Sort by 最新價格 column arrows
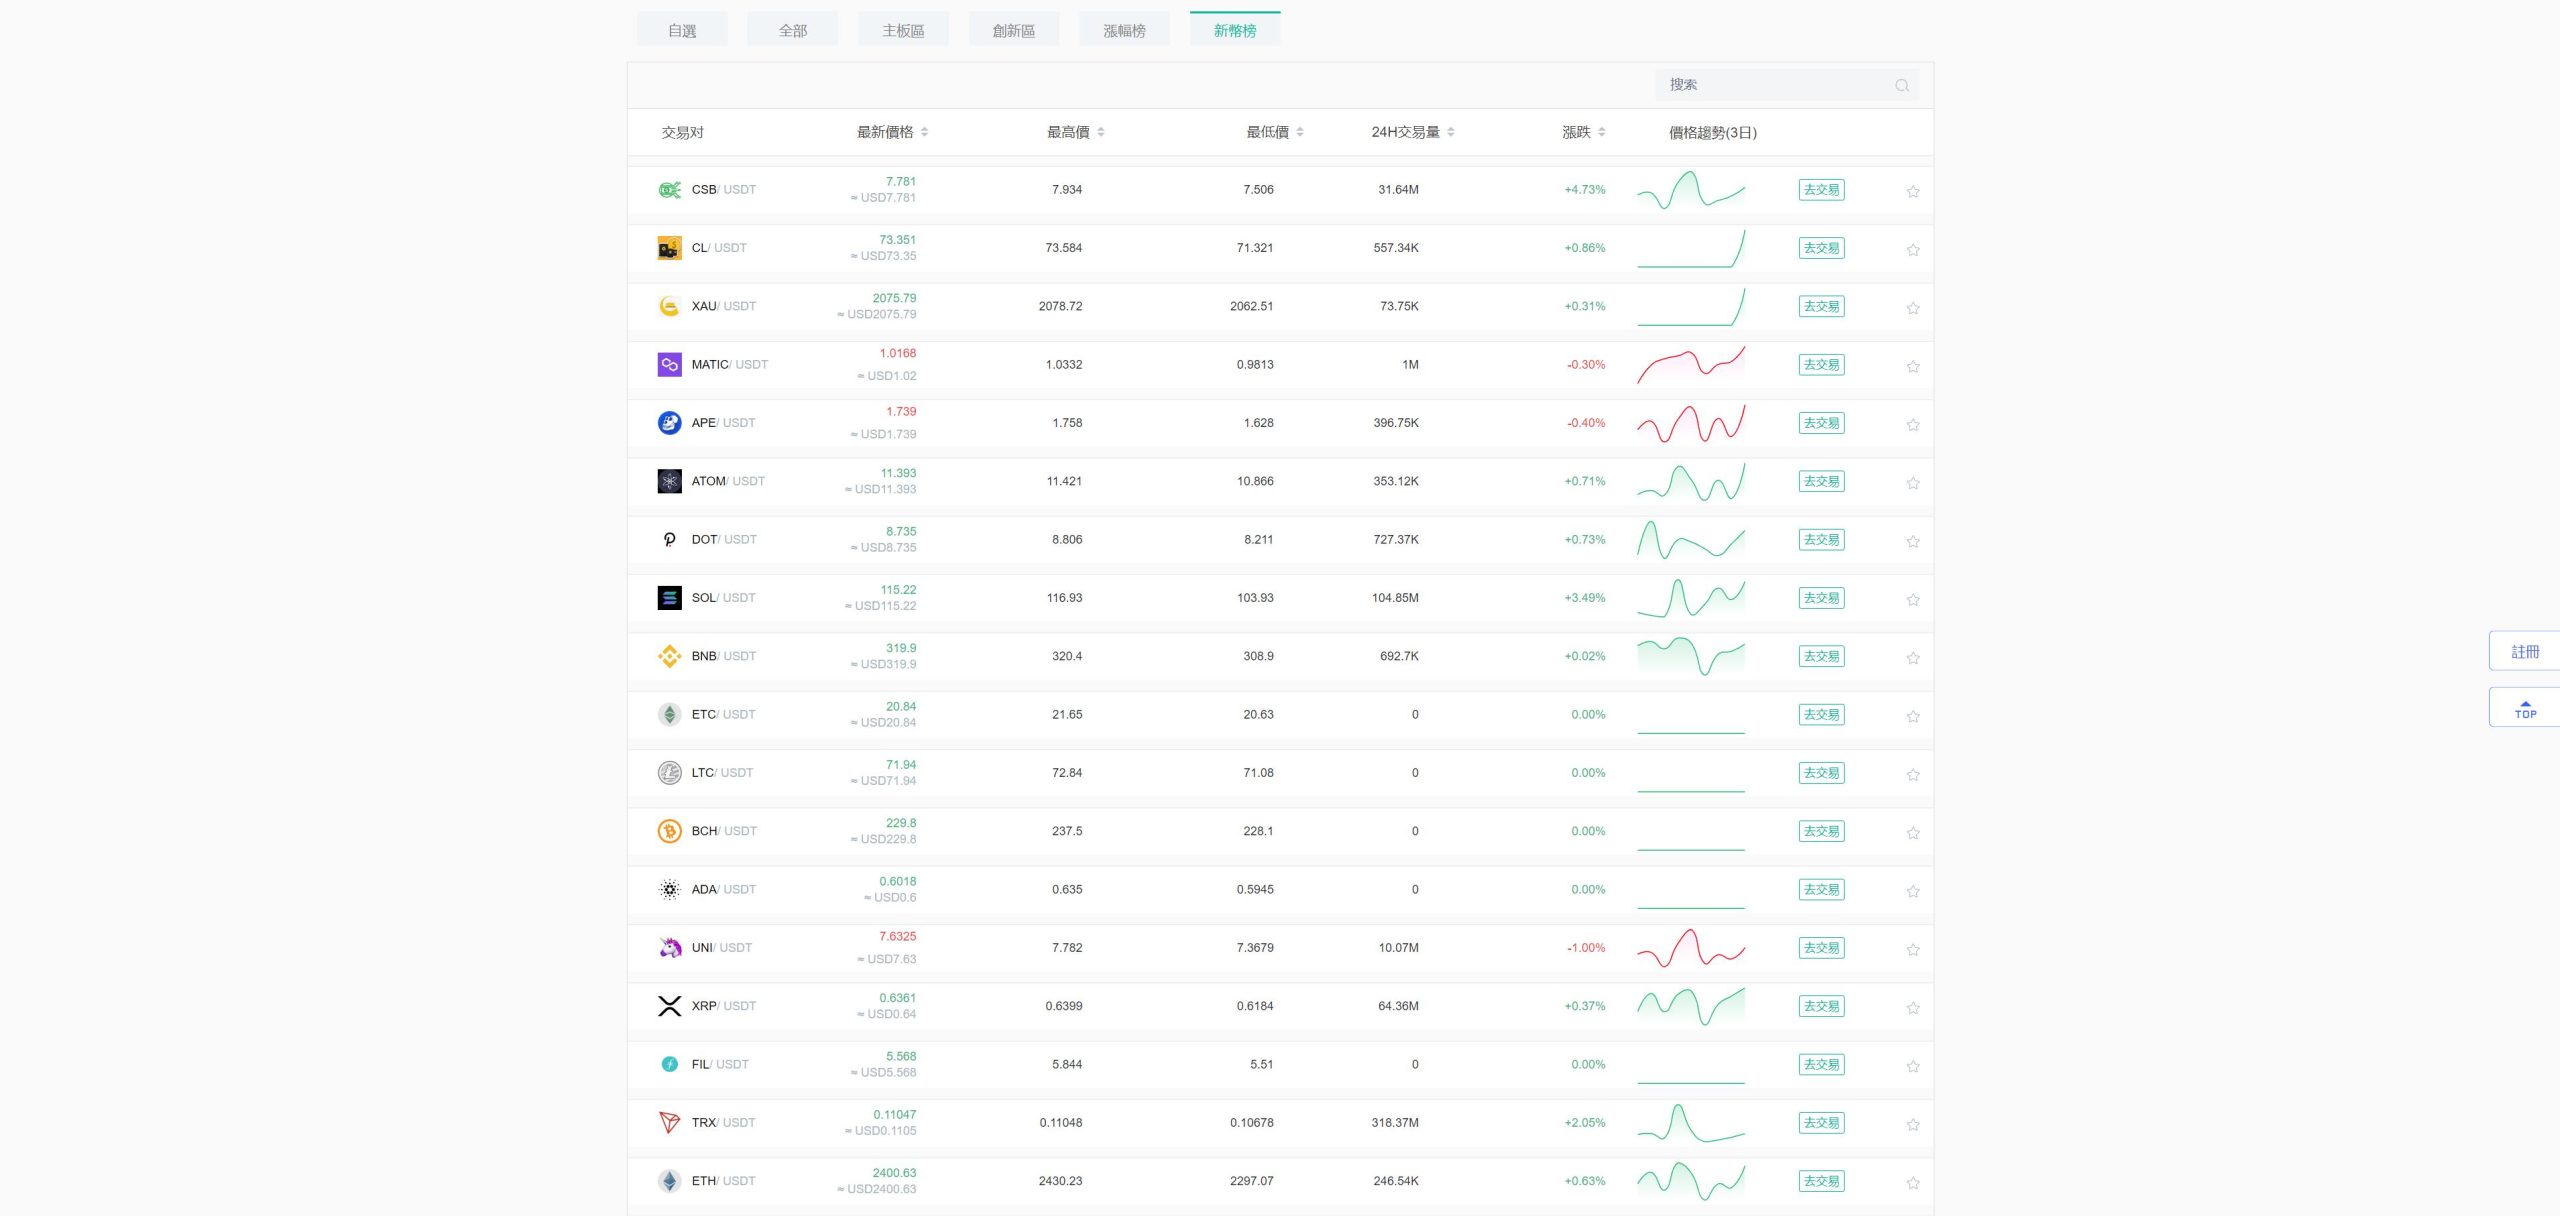The image size is (2560, 1216). (x=924, y=132)
